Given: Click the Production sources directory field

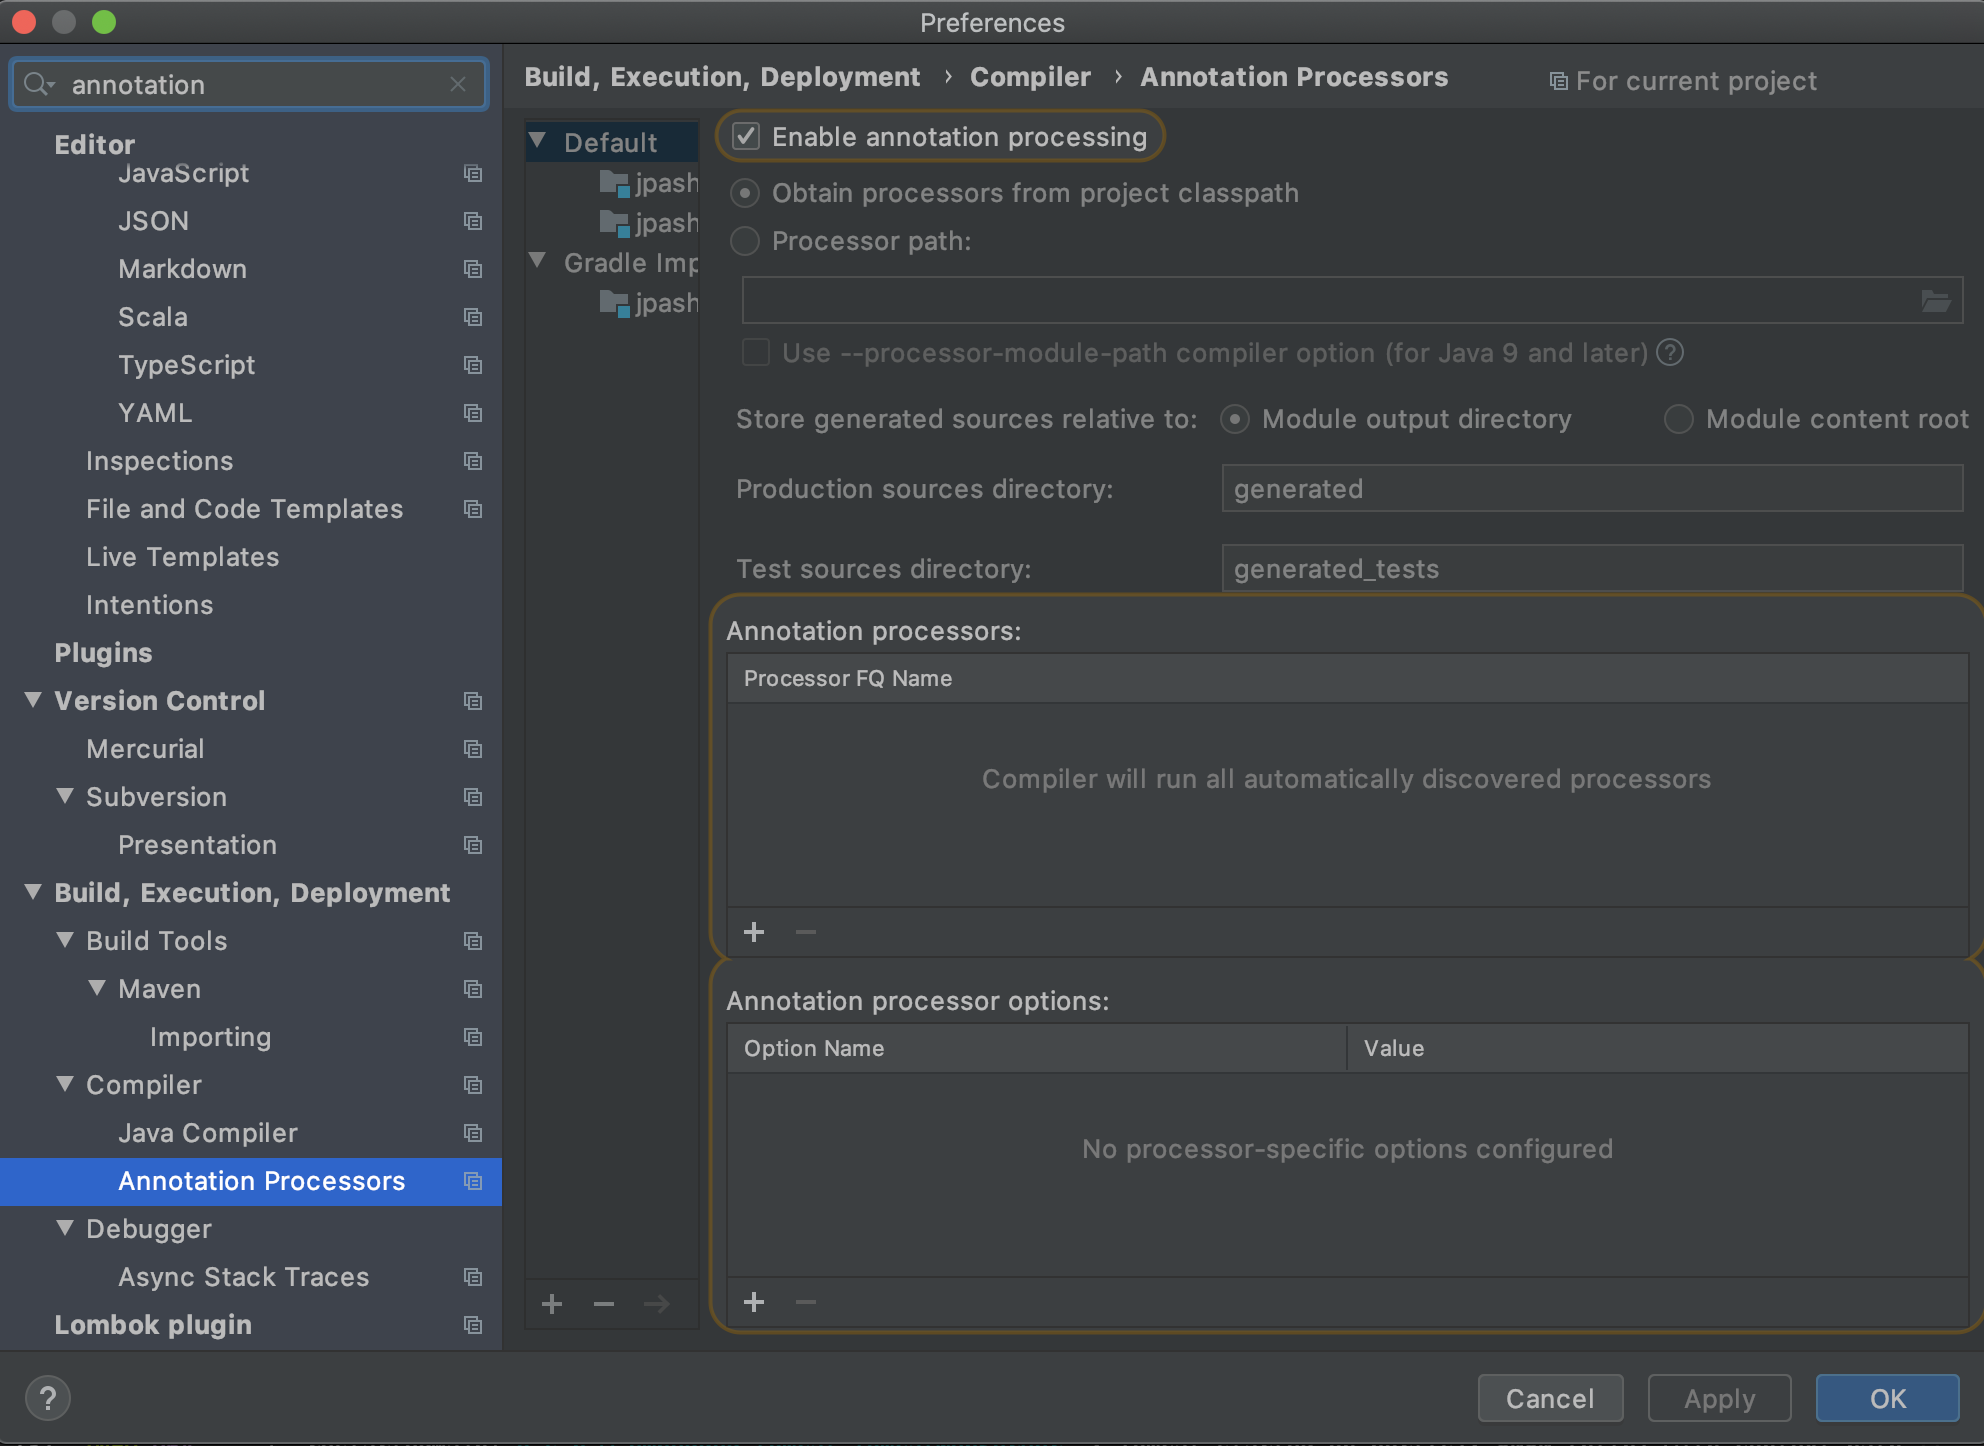Looking at the screenshot, I should [x=1591, y=489].
